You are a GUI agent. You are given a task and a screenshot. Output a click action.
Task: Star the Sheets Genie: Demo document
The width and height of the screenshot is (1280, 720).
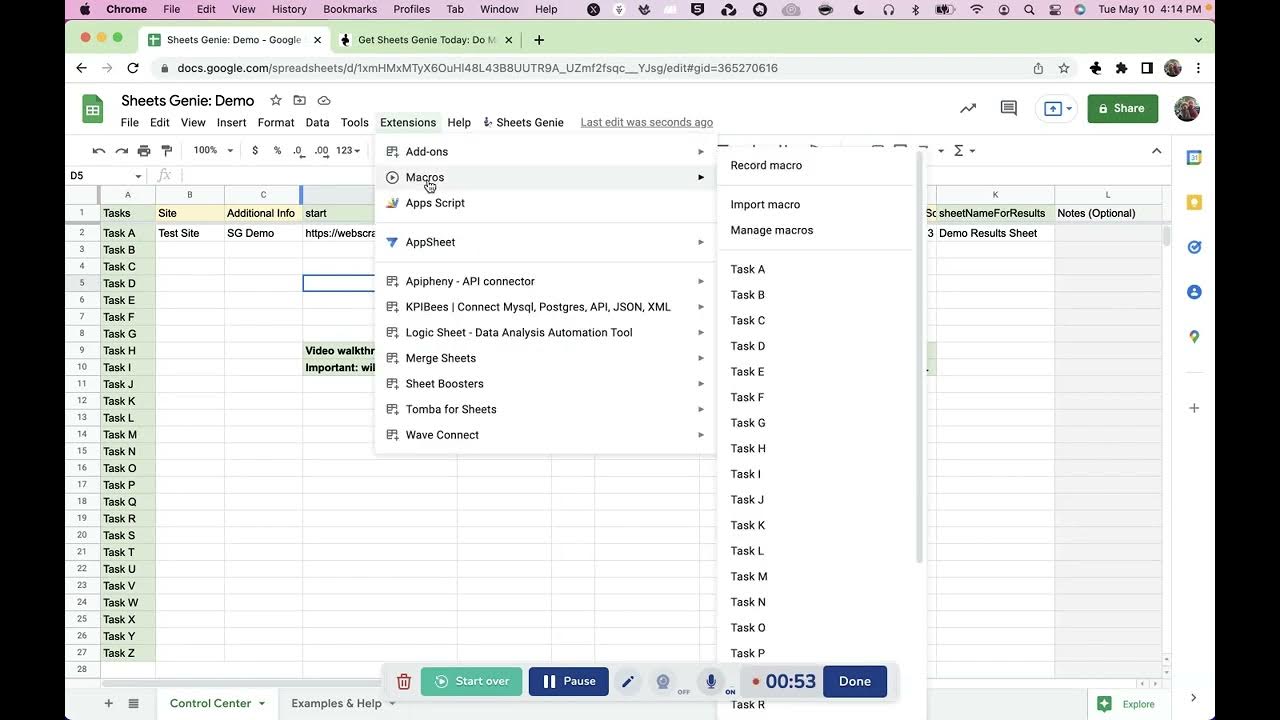coord(276,100)
